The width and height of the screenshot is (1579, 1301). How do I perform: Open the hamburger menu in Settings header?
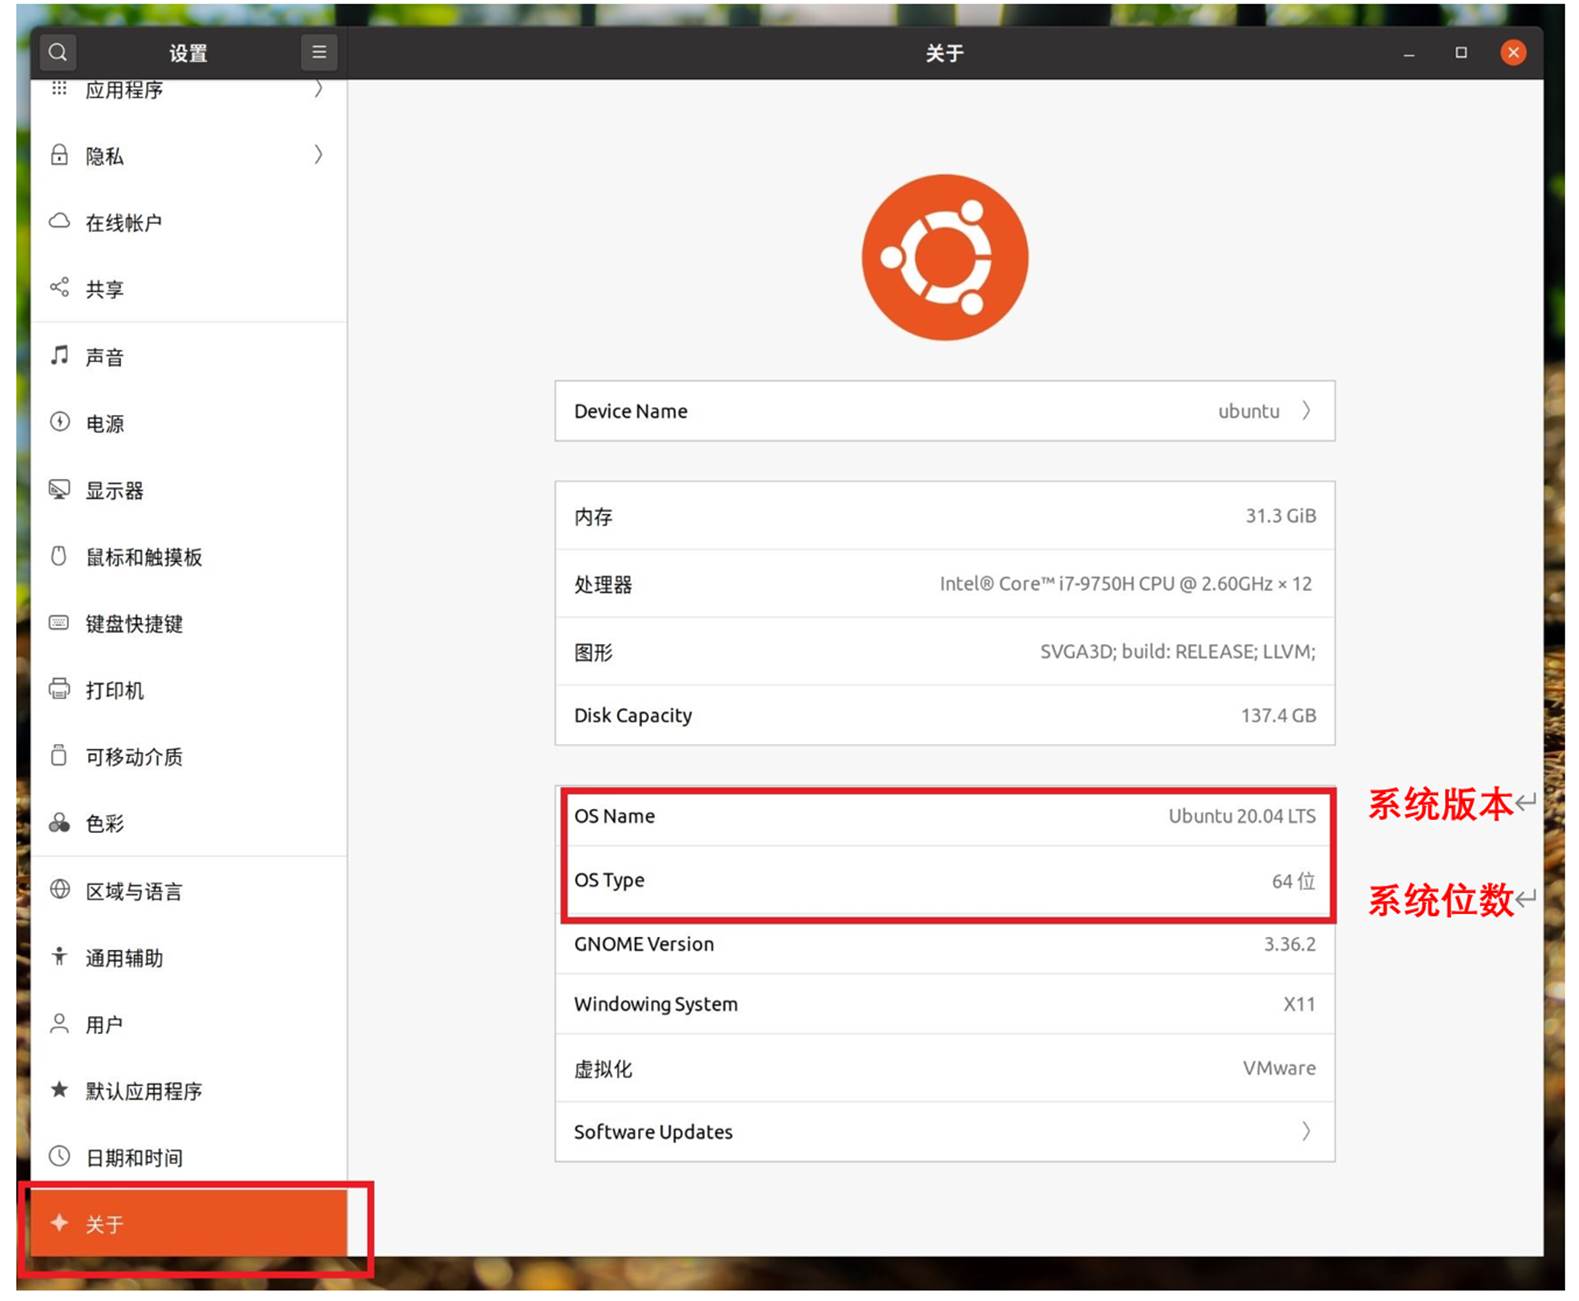click(319, 52)
